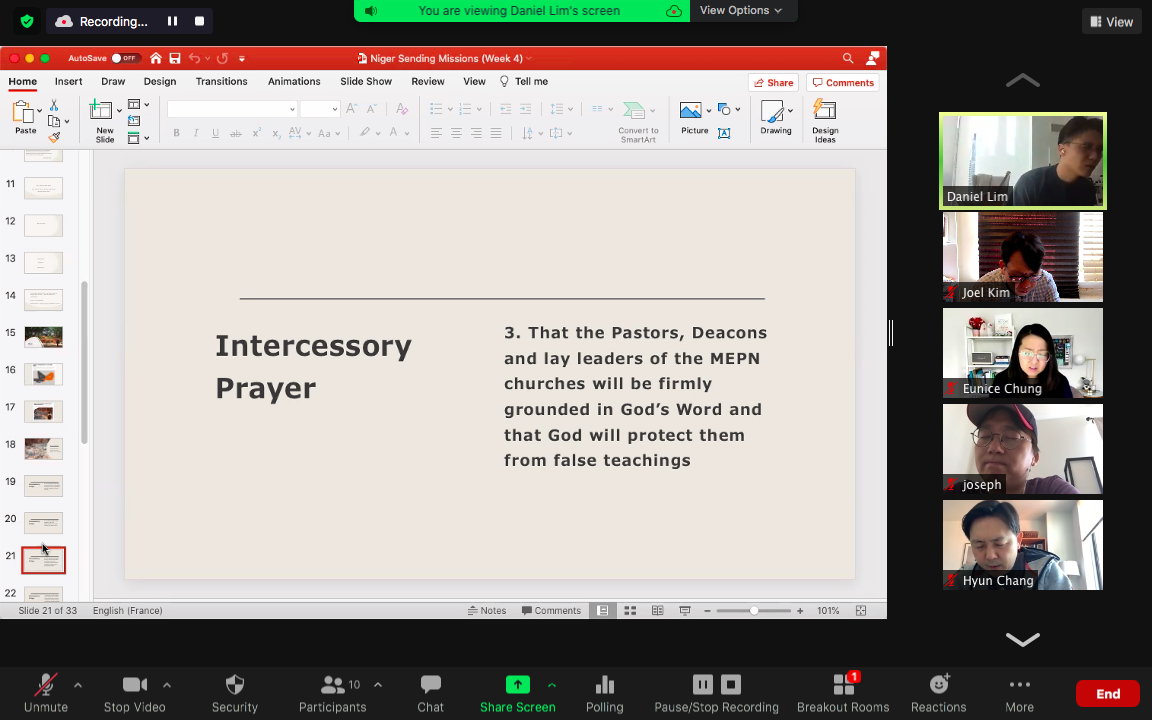Click the Paste clipboard icon
The image size is (1152, 720).
(24, 112)
